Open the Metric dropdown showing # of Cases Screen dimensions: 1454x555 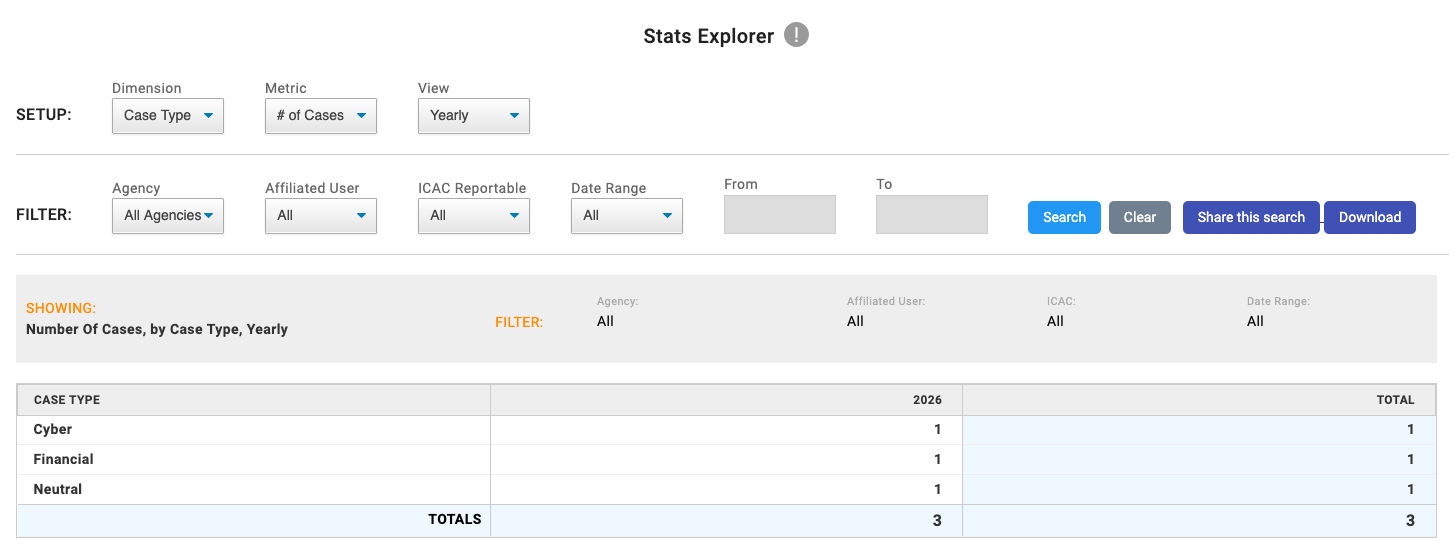pyautogui.click(x=321, y=116)
